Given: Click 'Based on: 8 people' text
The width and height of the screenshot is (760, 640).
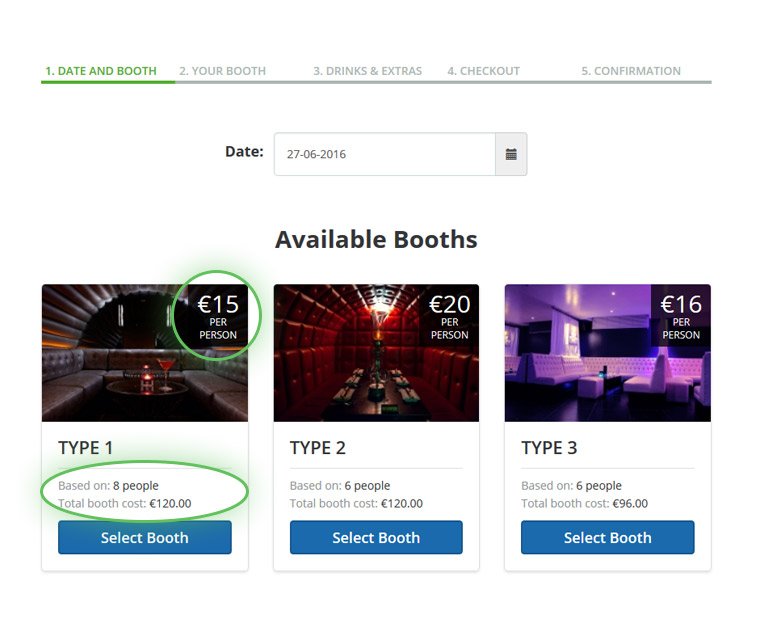Looking at the screenshot, I should coord(109,485).
